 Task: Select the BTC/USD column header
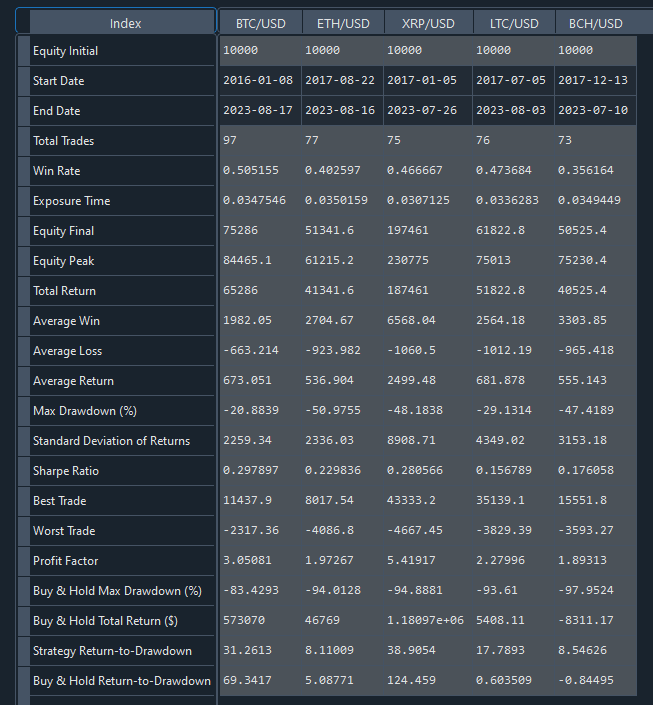tap(260, 23)
